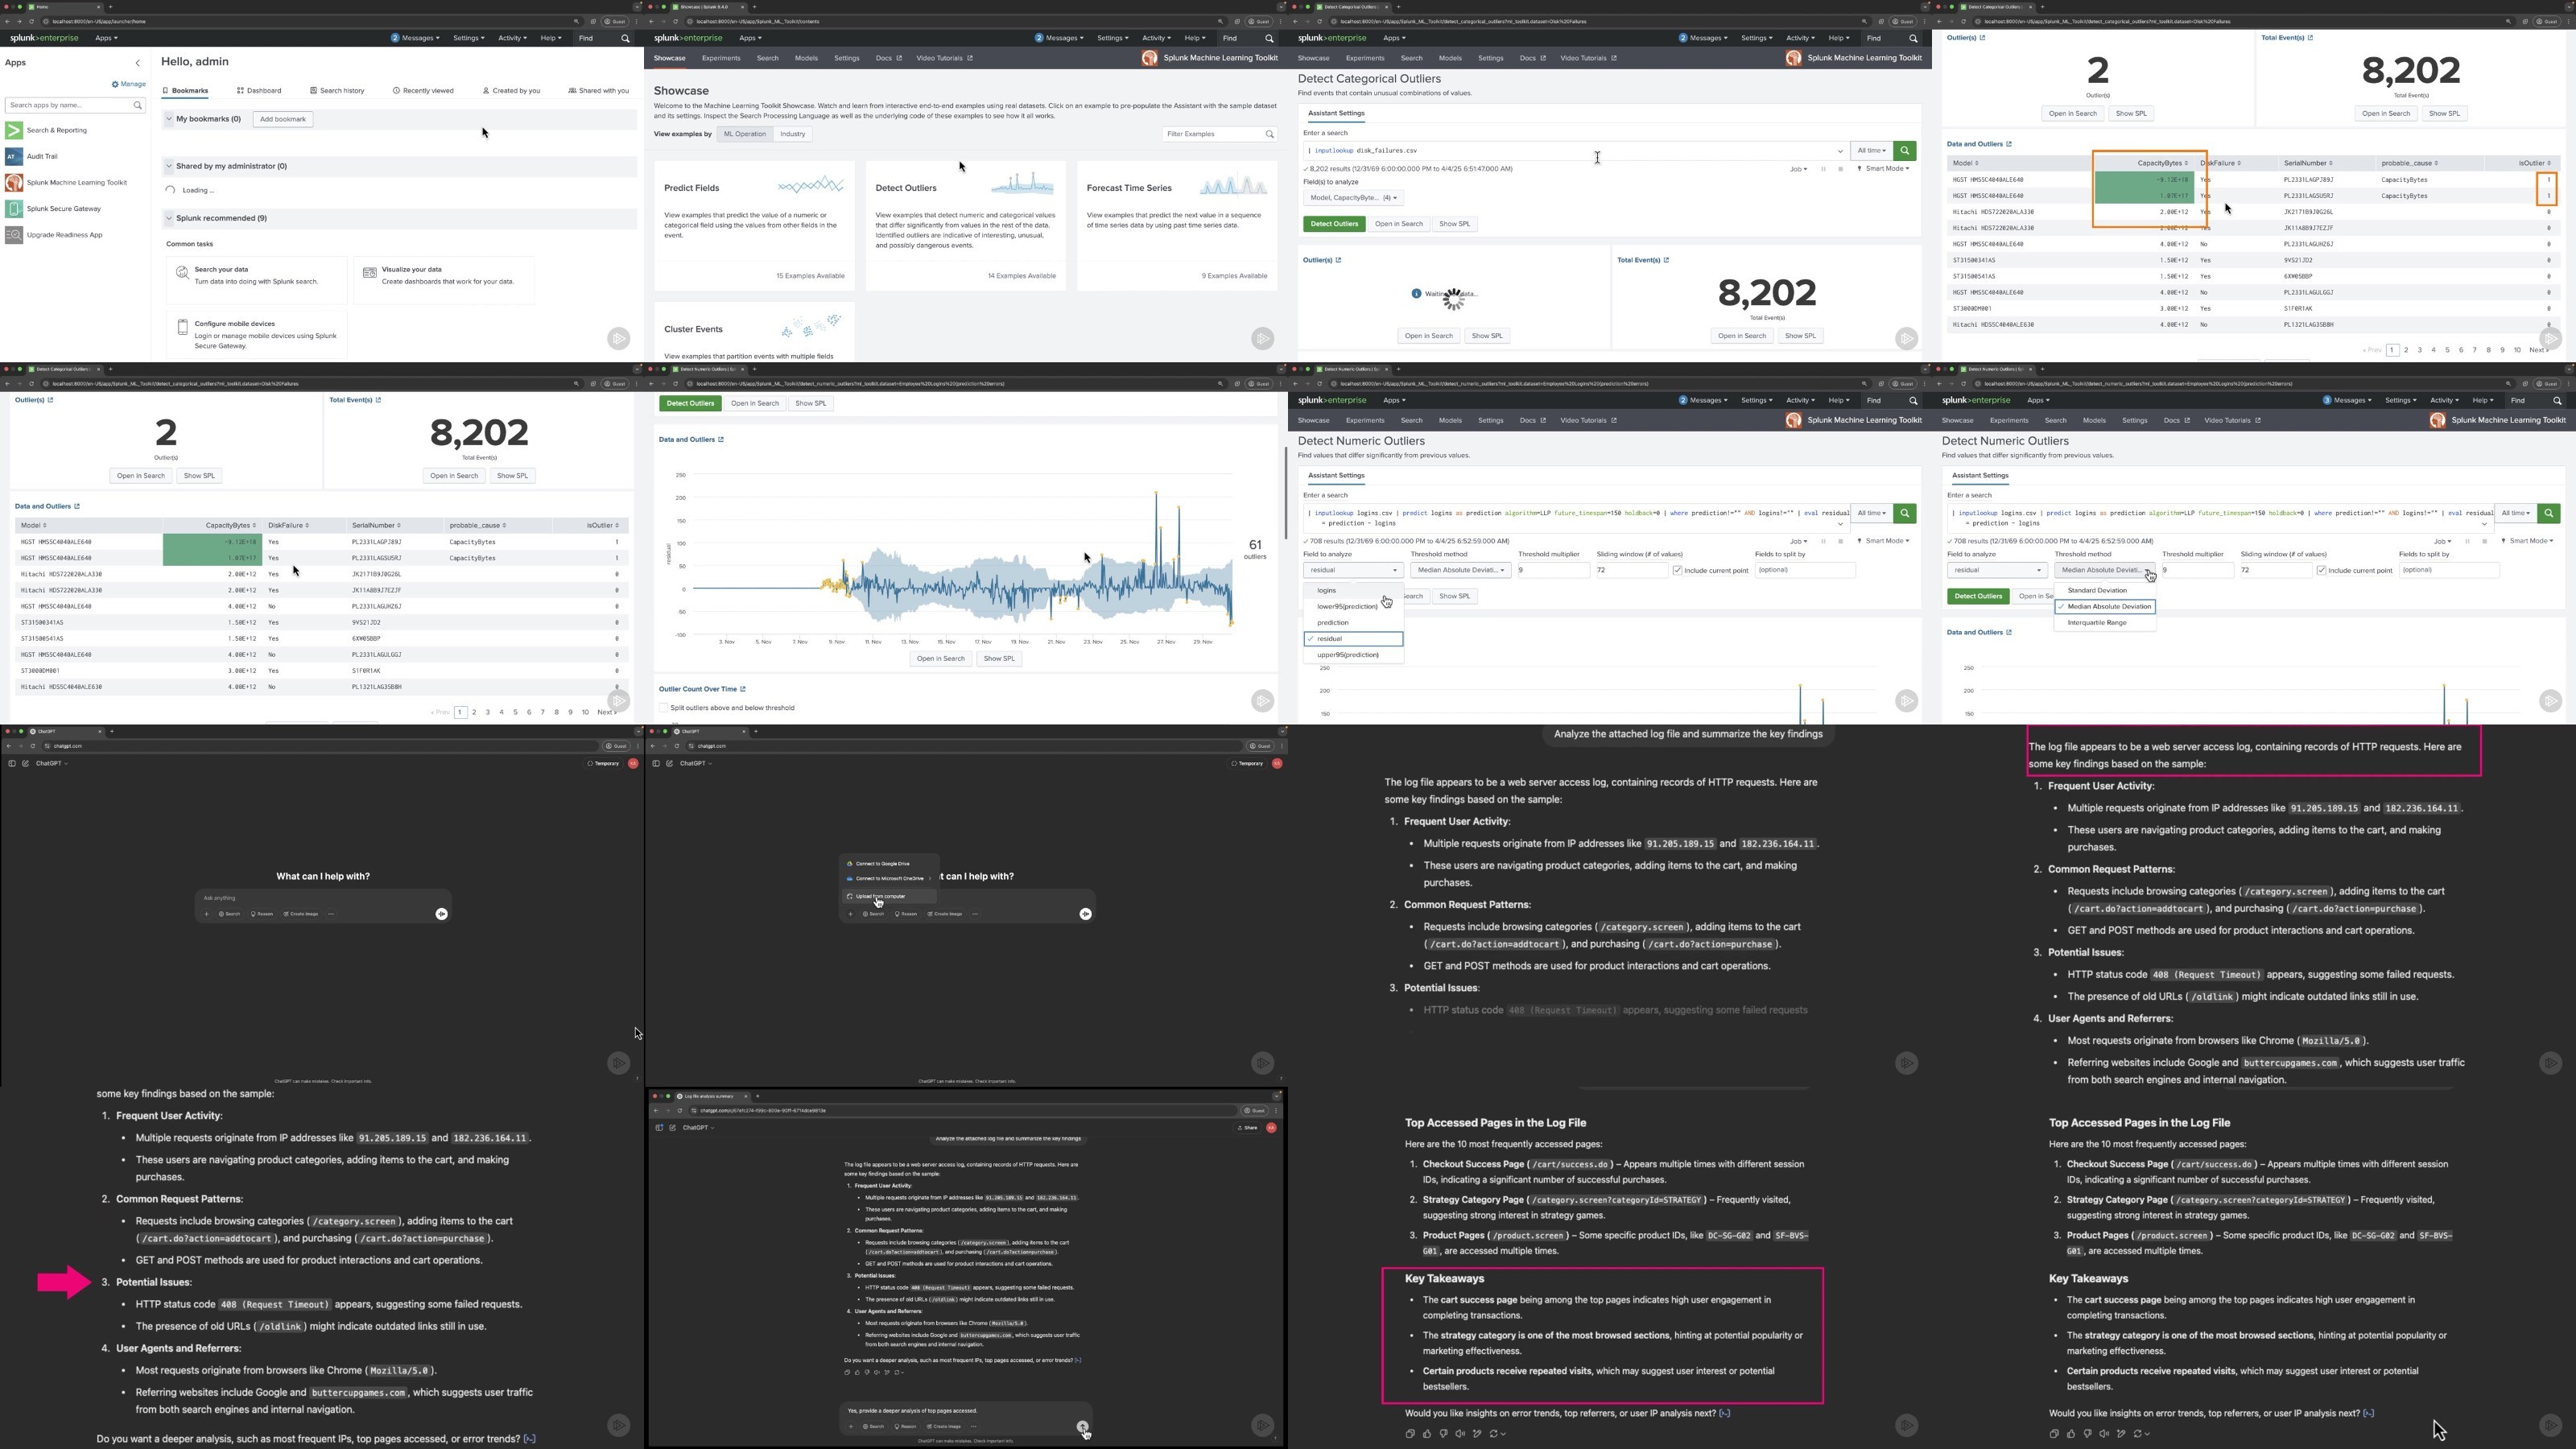The height and width of the screenshot is (1449, 2576).
Task: Switch to the Search history tab
Action: (337, 91)
